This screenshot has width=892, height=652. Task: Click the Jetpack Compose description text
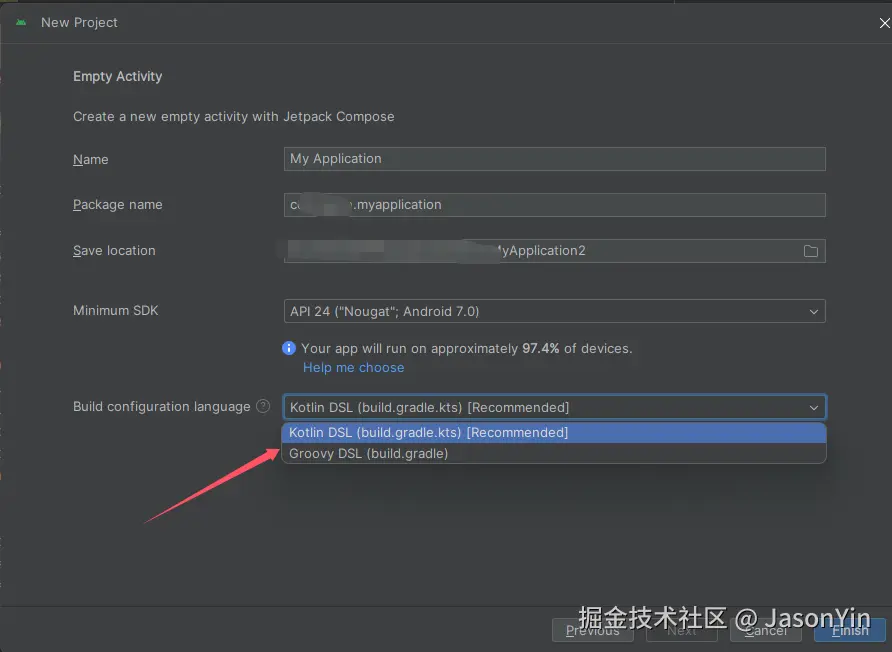(x=233, y=117)
